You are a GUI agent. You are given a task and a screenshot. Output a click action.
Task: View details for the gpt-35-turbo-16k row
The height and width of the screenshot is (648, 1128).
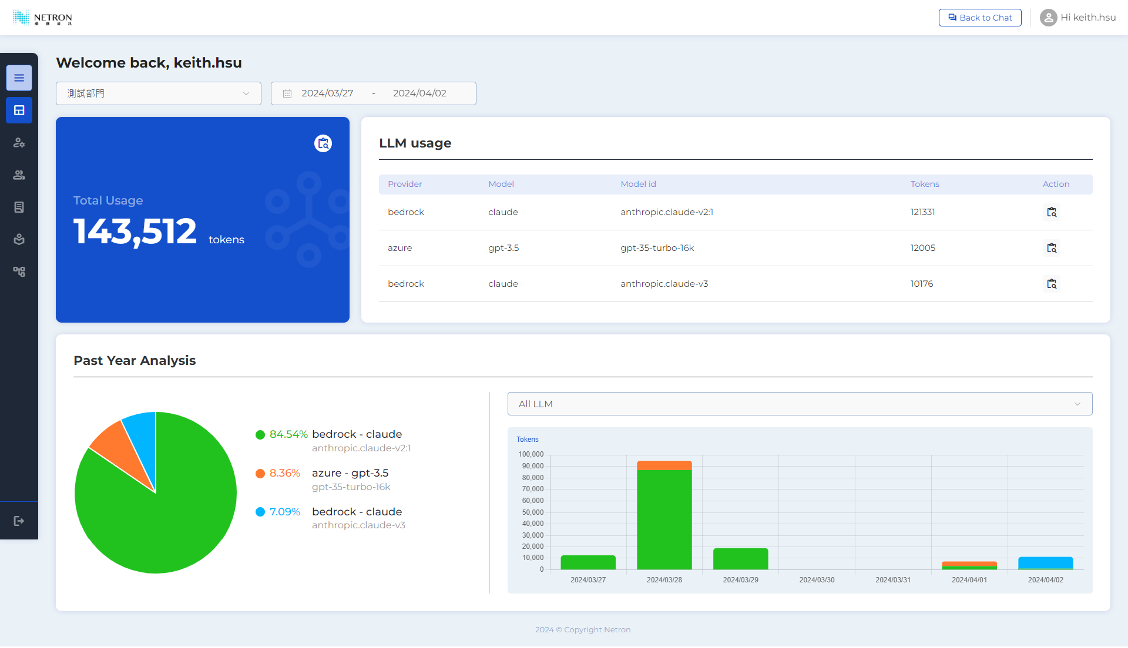click(1051, 248)
